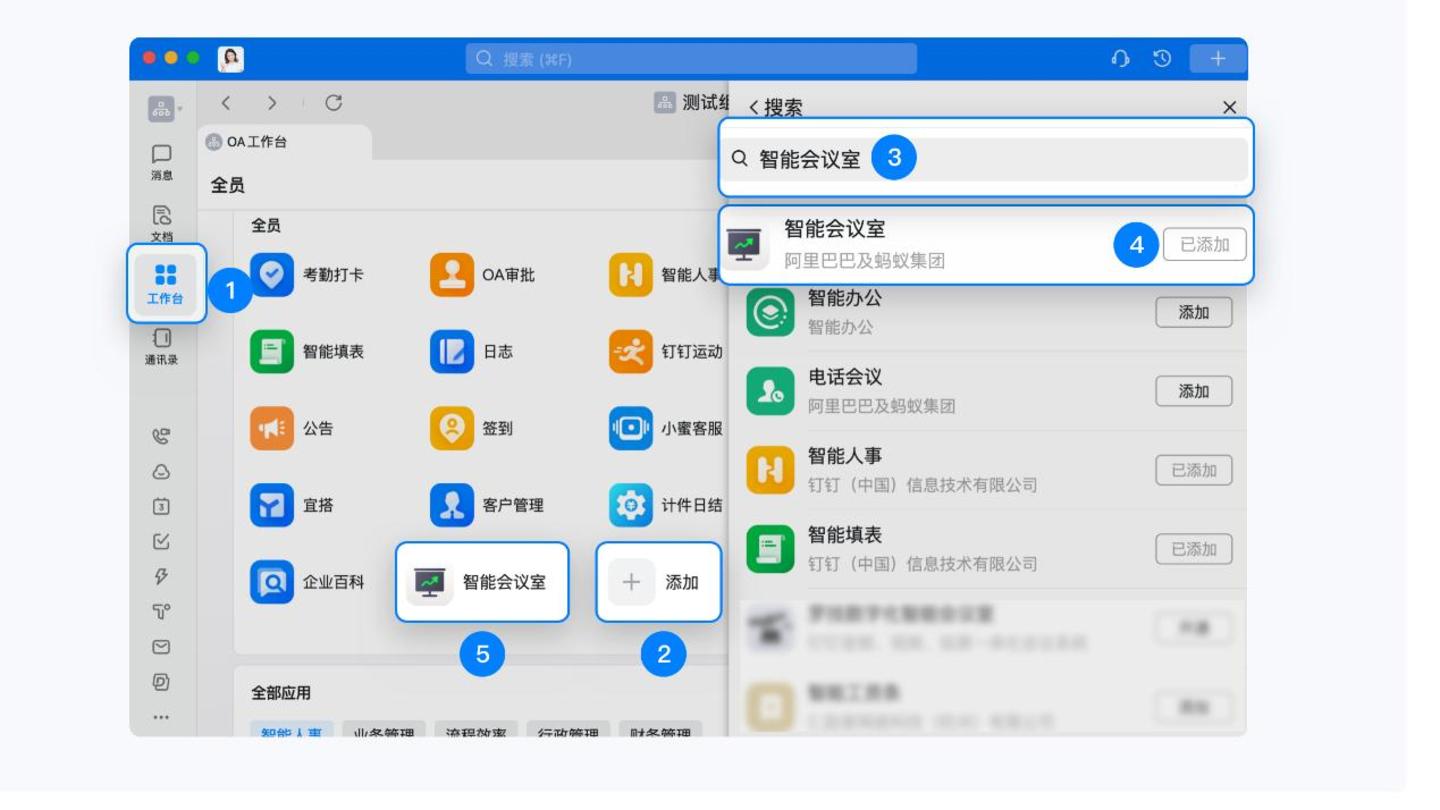This screenshot has height=810, width=1440.
Task: Click the 添加 tile with plus sign
Action: point(659,582)
